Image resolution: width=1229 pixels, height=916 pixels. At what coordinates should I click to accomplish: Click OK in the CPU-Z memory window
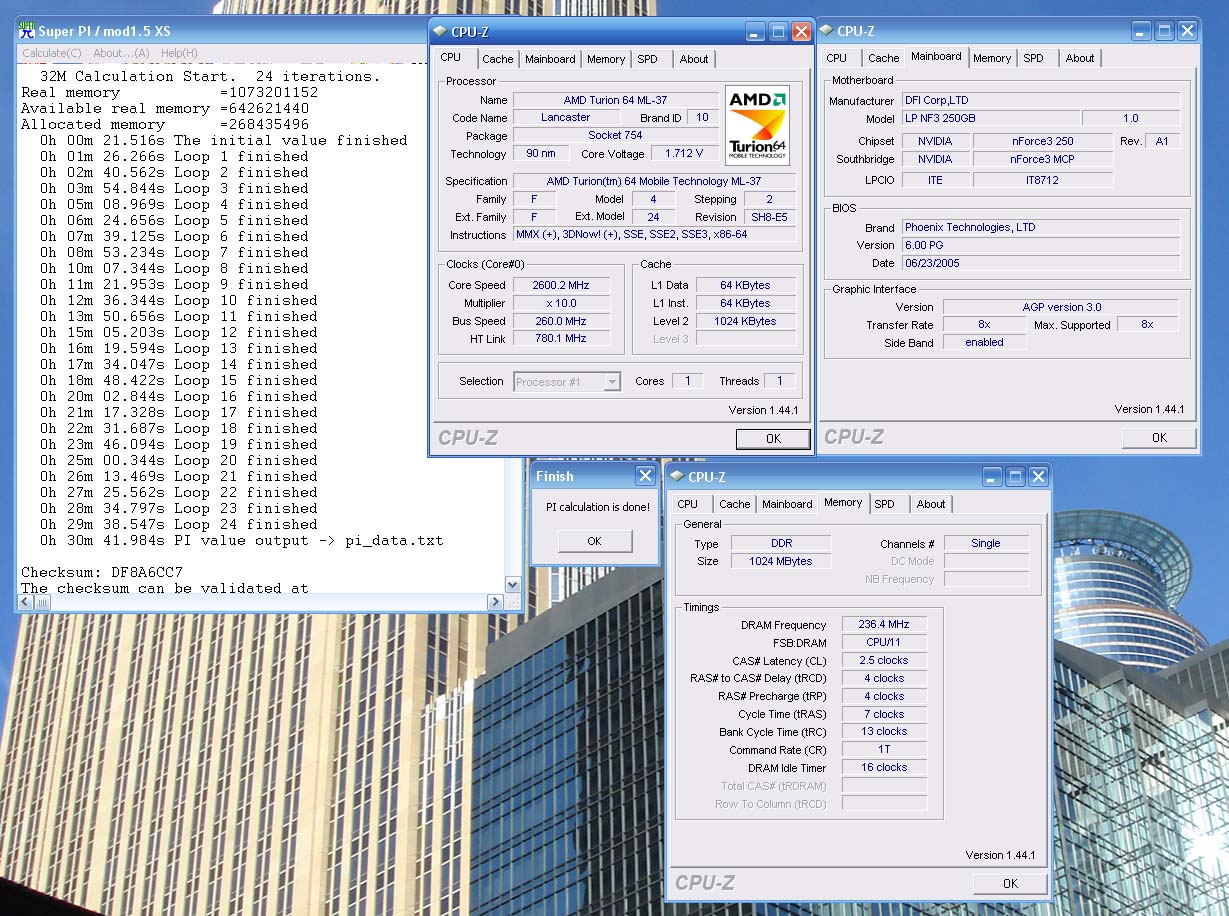pyautogui.click(x=1010, y=883)
